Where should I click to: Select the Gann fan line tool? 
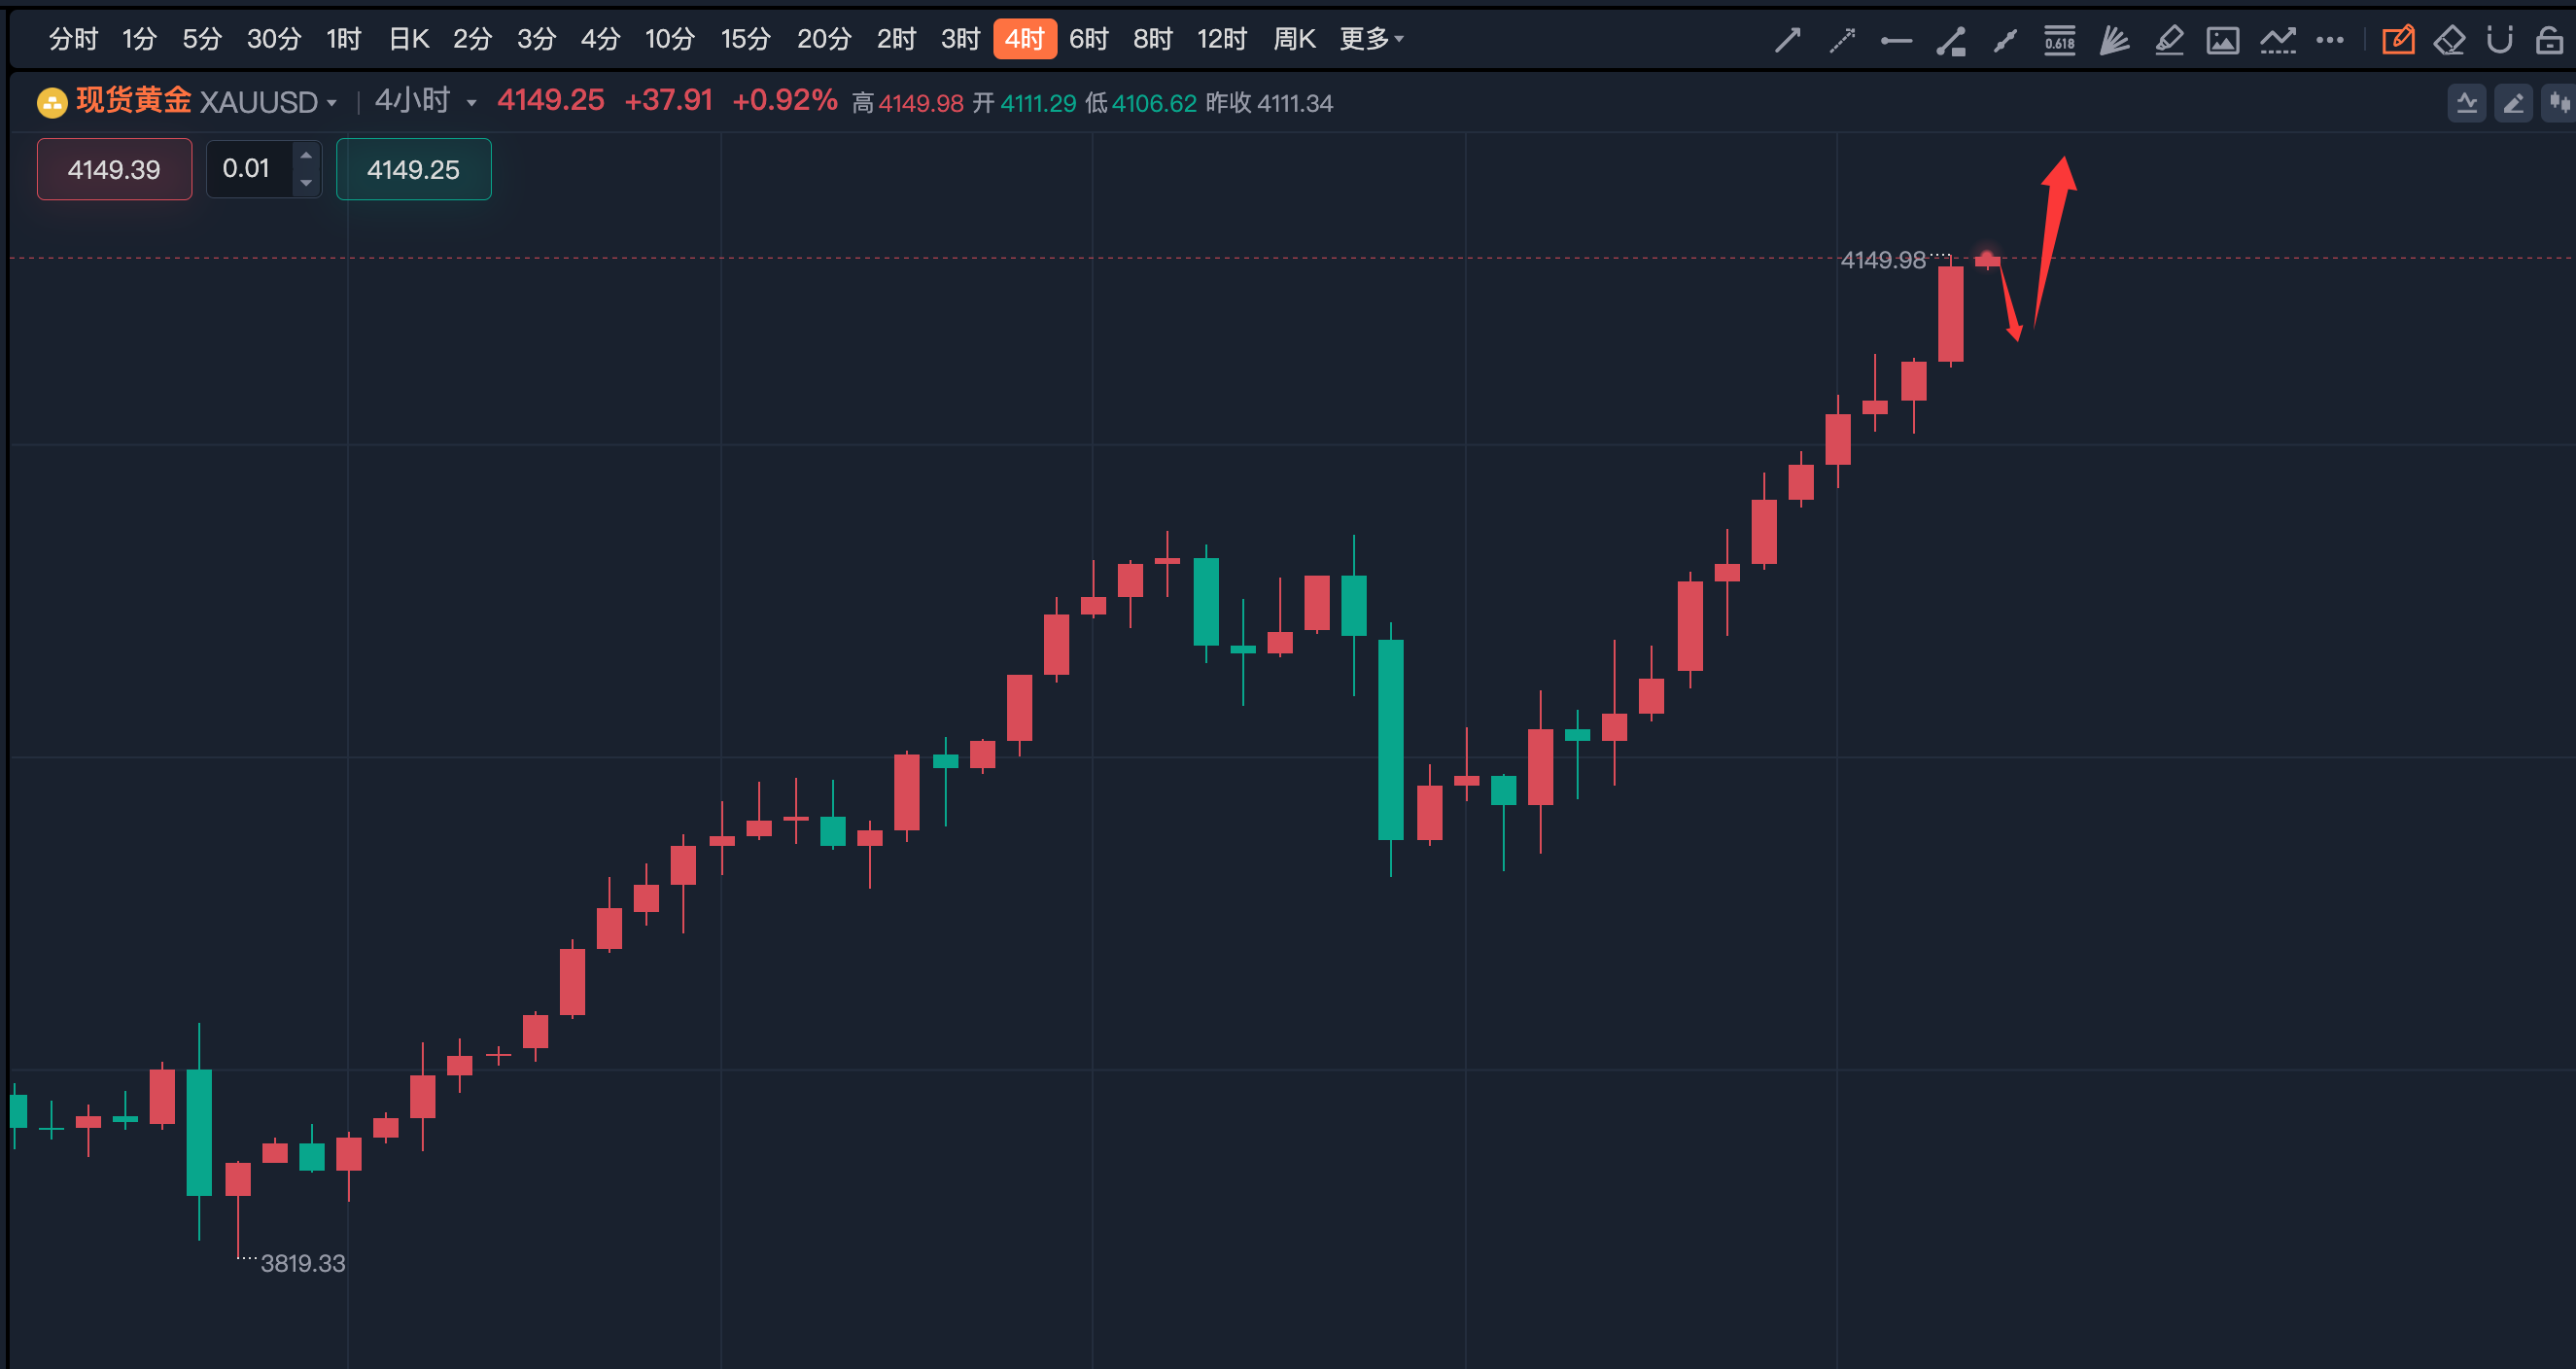(x=2114, y=40)
